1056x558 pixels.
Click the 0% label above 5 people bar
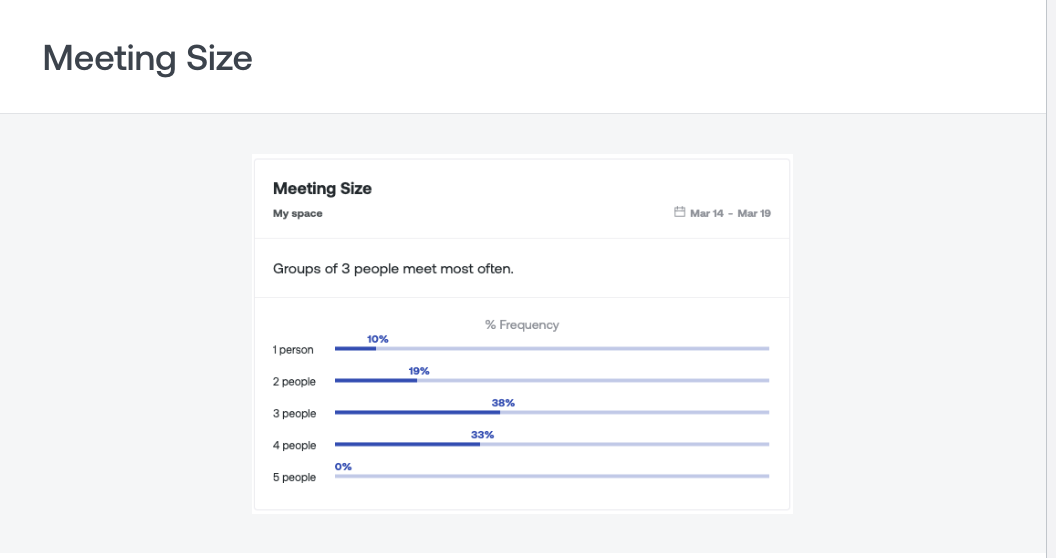pyautogui.click(x=343, y=466)
